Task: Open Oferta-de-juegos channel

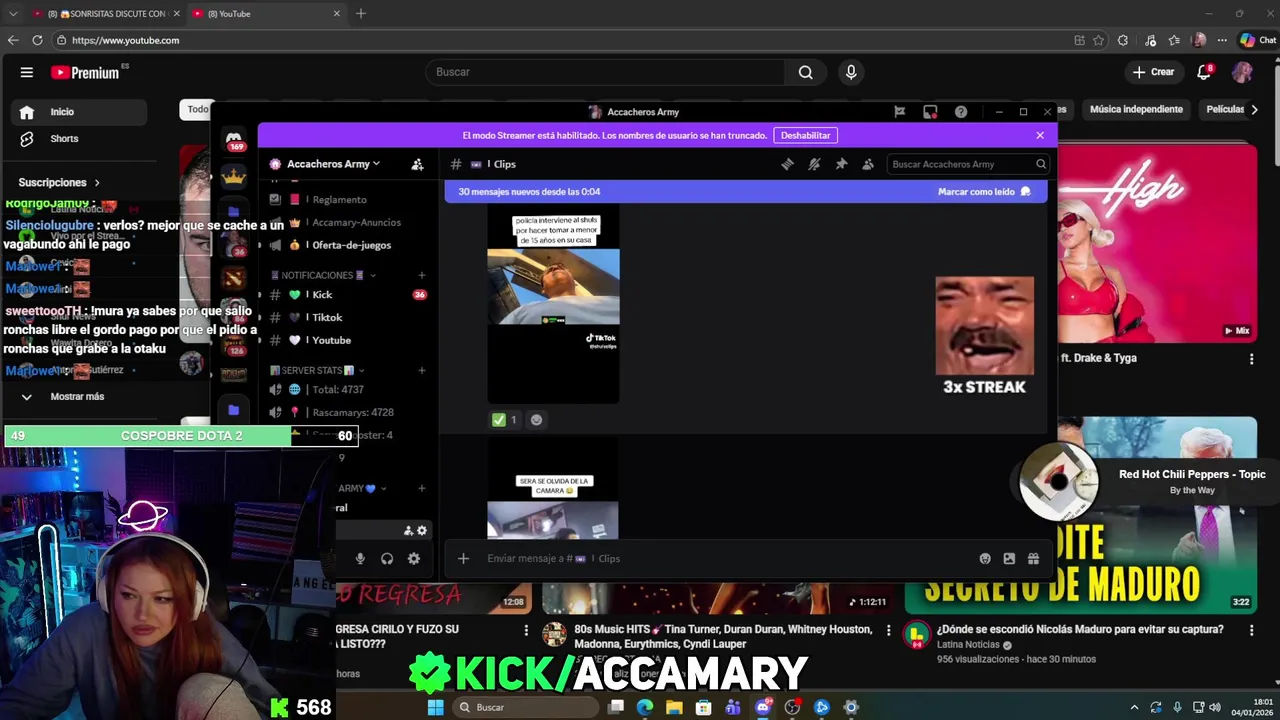Action: [x=350, y=245]
